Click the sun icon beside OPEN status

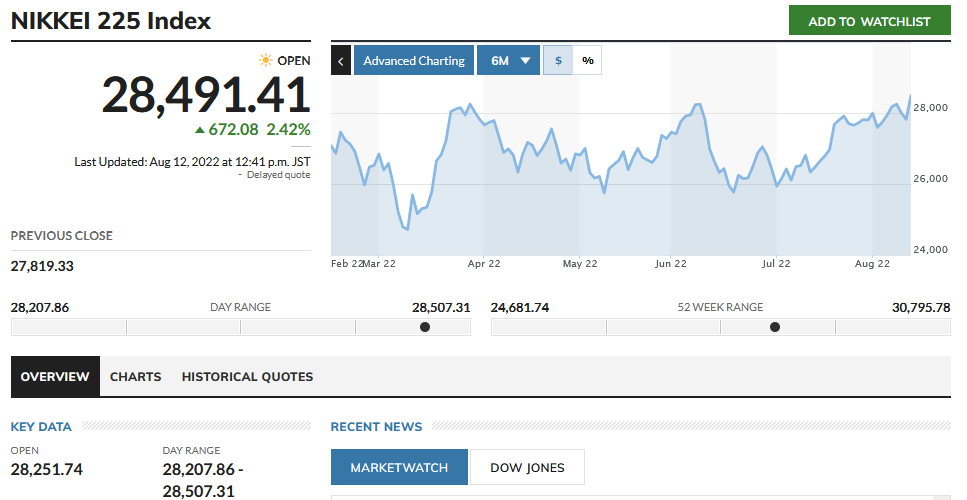tap(265, 60)
